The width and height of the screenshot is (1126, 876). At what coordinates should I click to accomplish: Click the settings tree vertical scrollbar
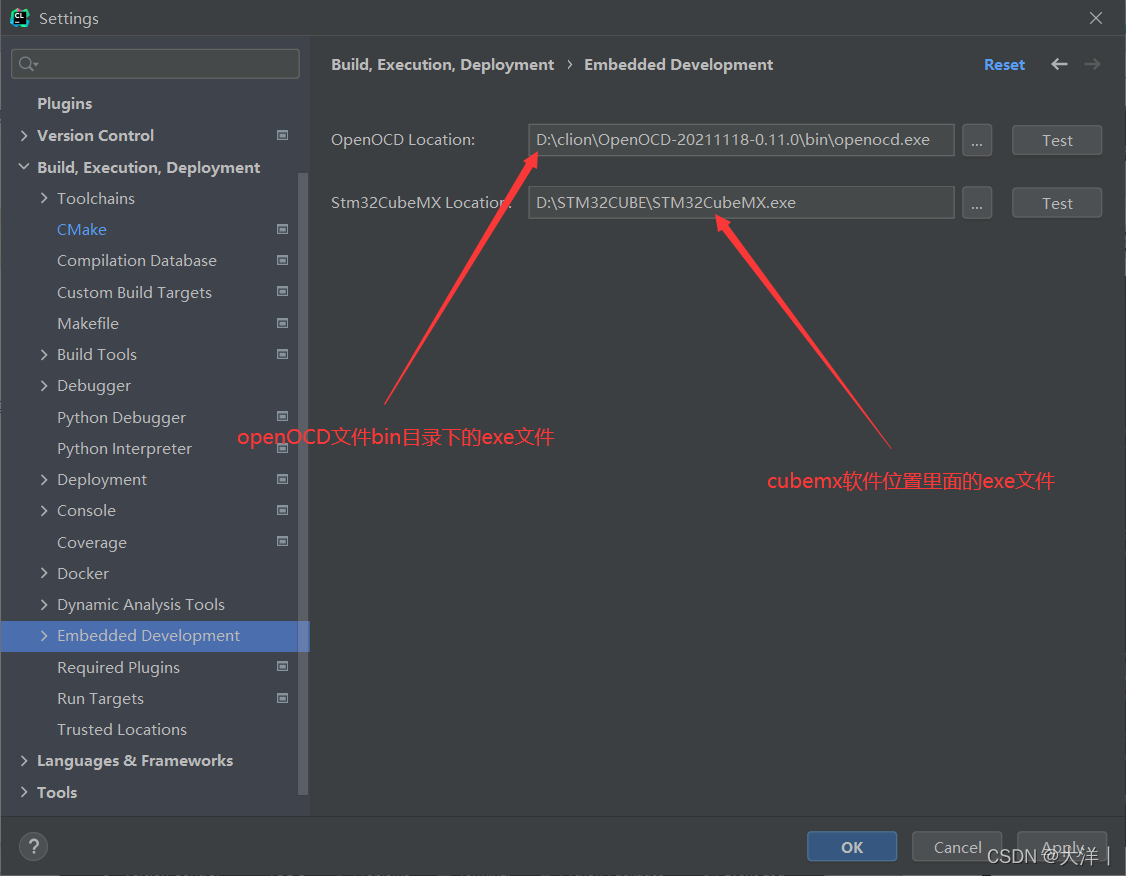(x=302, y=483)
